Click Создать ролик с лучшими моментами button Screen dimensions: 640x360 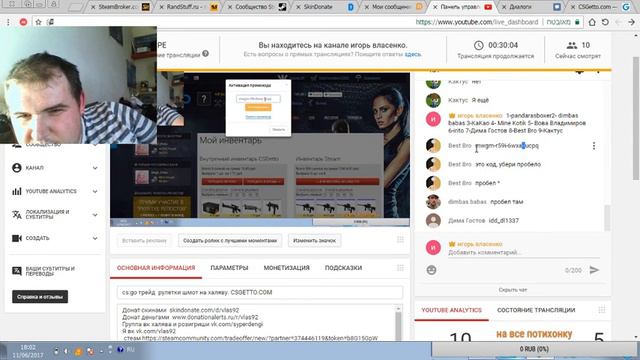click(230, 240)
